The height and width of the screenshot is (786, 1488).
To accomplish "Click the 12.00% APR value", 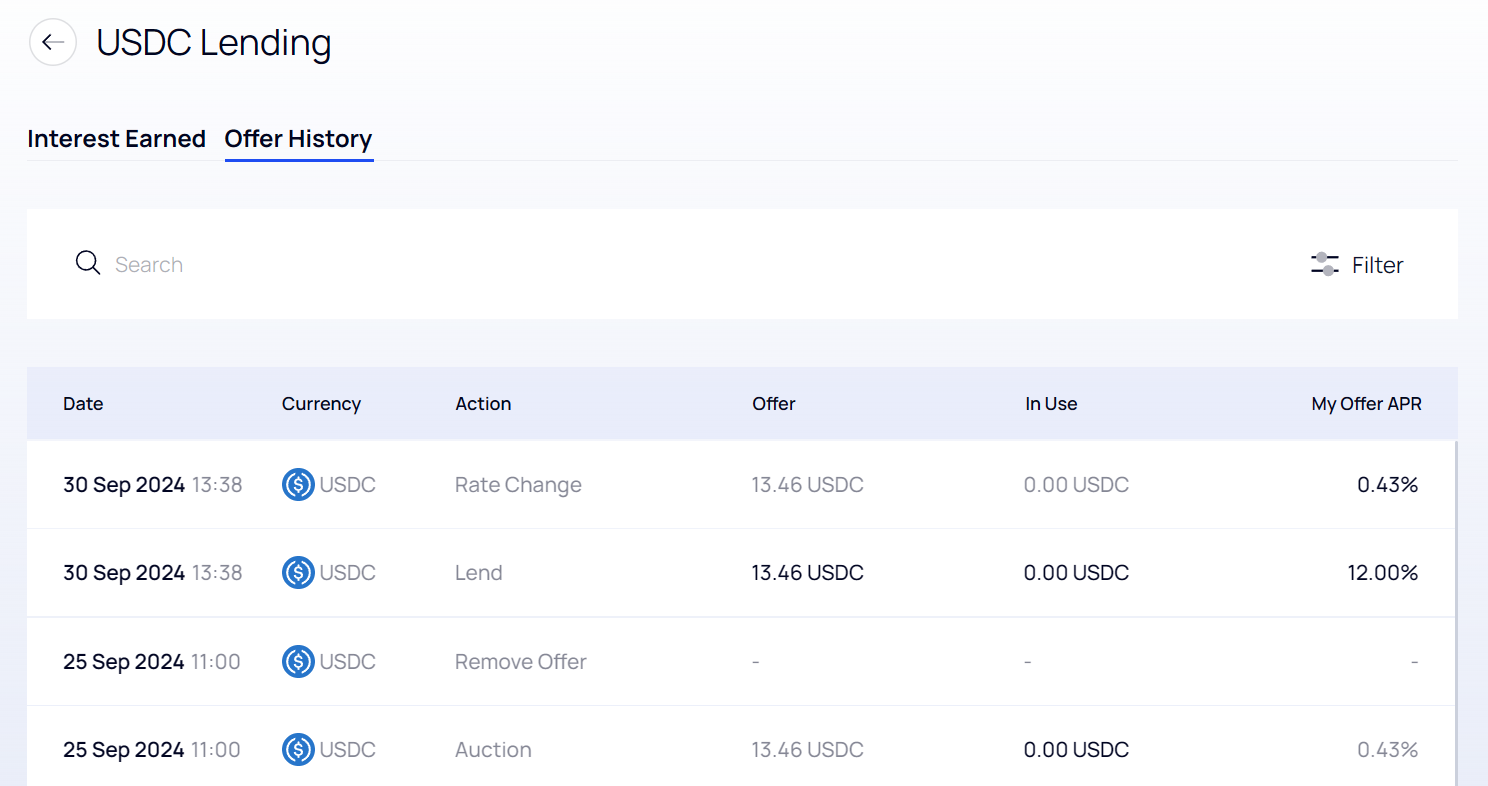I will click(1382, 573).
